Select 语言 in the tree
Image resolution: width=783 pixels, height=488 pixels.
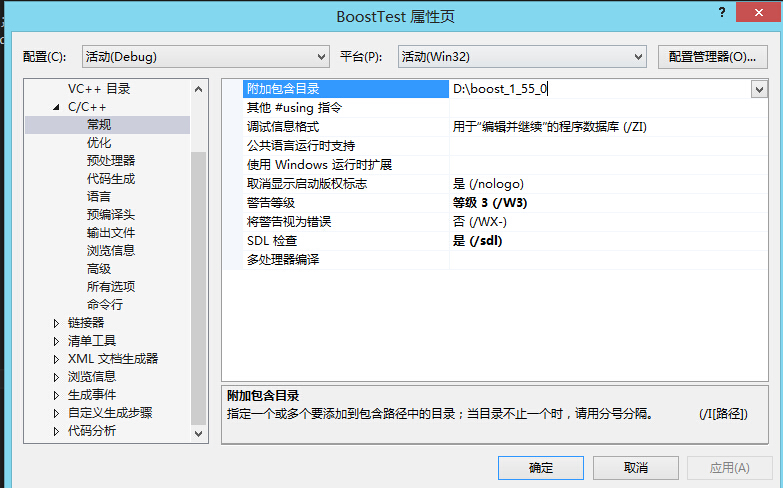[x=99, y=197]
